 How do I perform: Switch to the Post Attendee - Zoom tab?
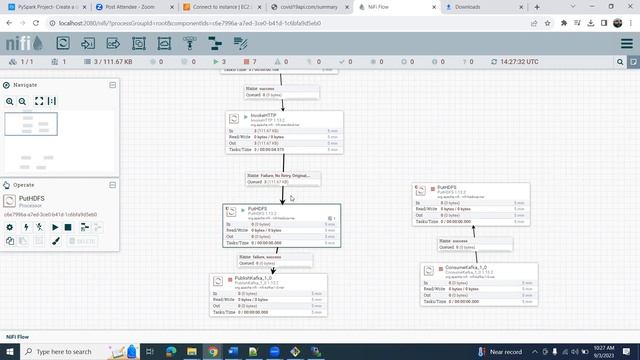pyautogui.click(x=134, y=7)
